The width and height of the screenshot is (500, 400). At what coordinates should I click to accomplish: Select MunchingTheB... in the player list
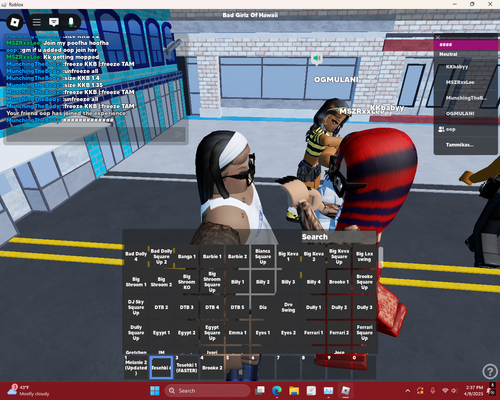(465, 98)
